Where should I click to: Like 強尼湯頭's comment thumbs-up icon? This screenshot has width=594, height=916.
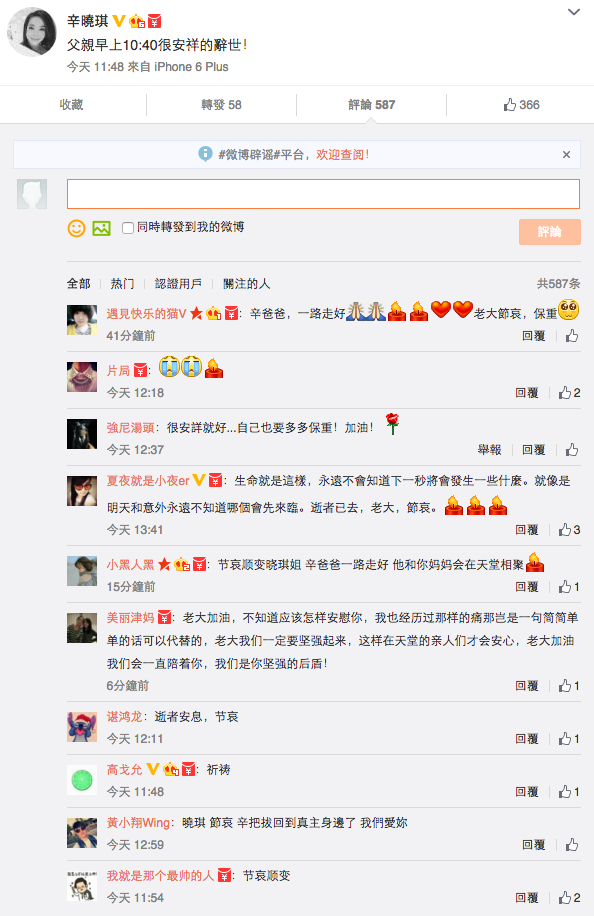pos(572,450)
